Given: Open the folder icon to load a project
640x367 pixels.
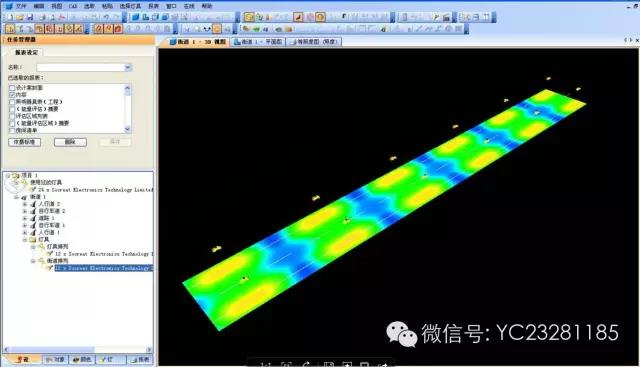Looking at the screenshot, I should (x=20, y=17).
